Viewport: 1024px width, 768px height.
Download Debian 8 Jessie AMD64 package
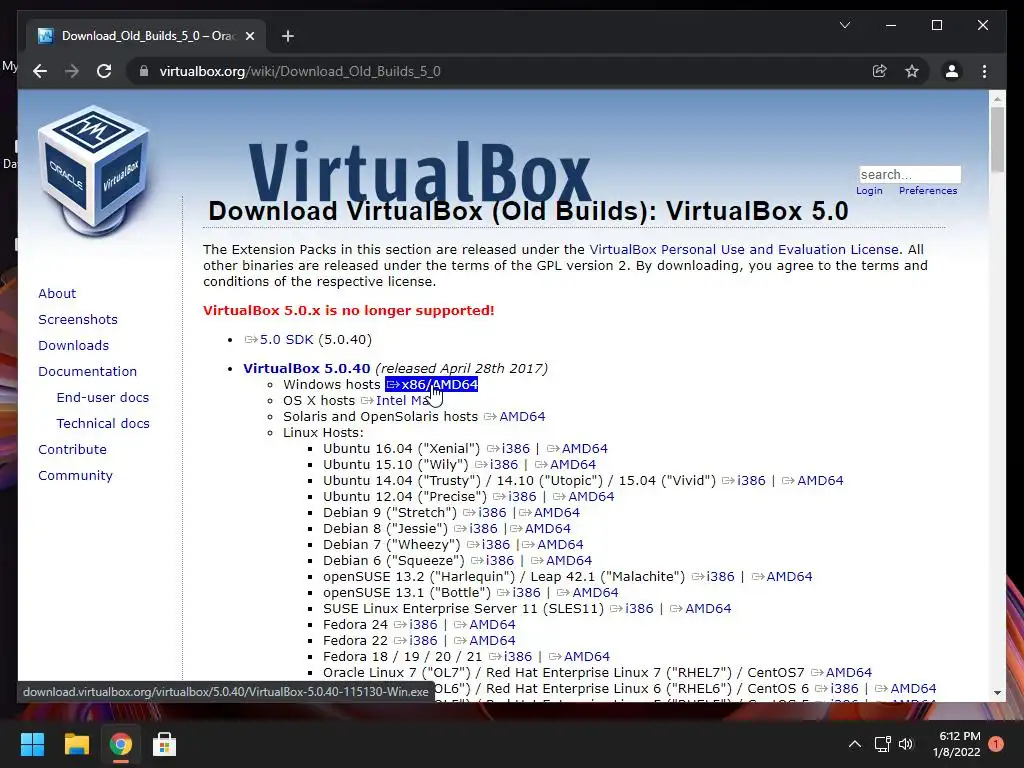pyautogui.click(x=540, y=528)
